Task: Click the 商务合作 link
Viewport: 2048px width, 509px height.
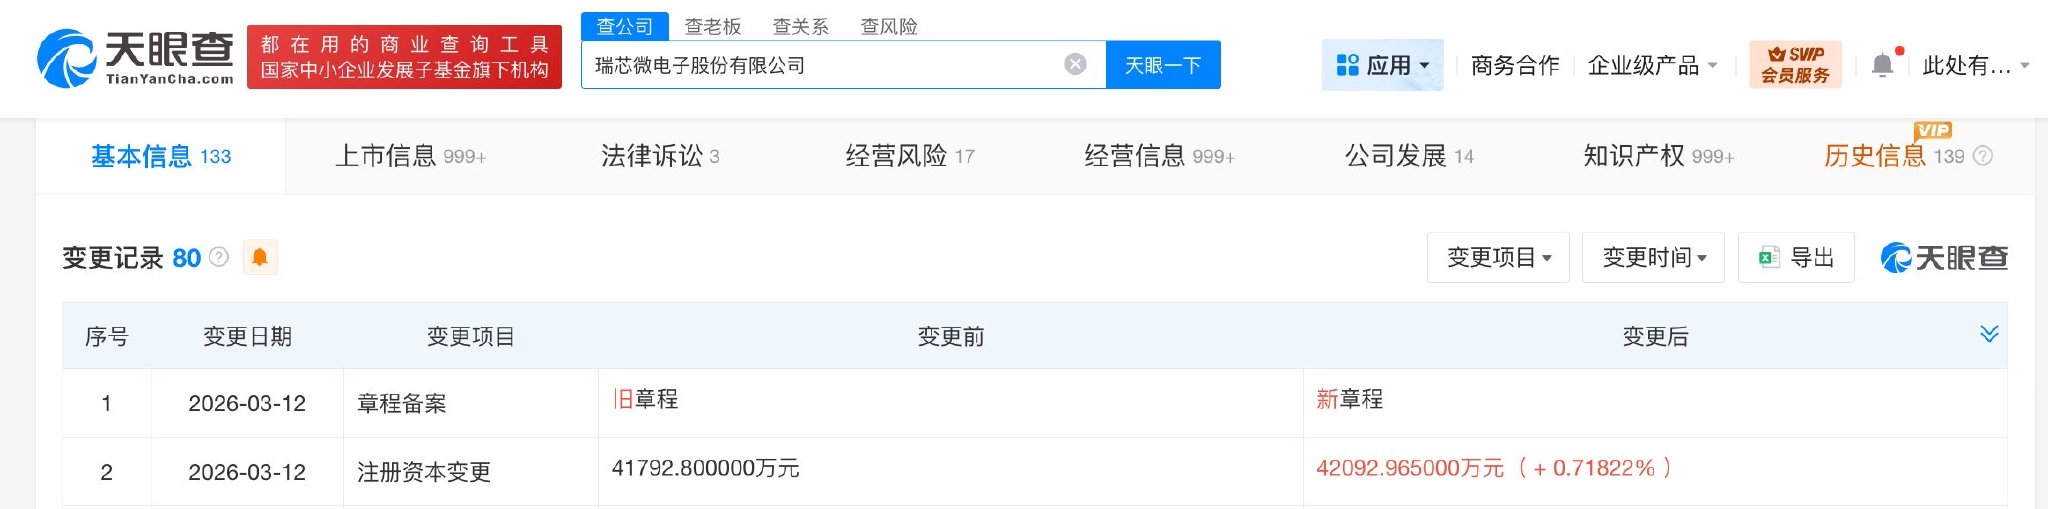Action: pos(1514,66)
